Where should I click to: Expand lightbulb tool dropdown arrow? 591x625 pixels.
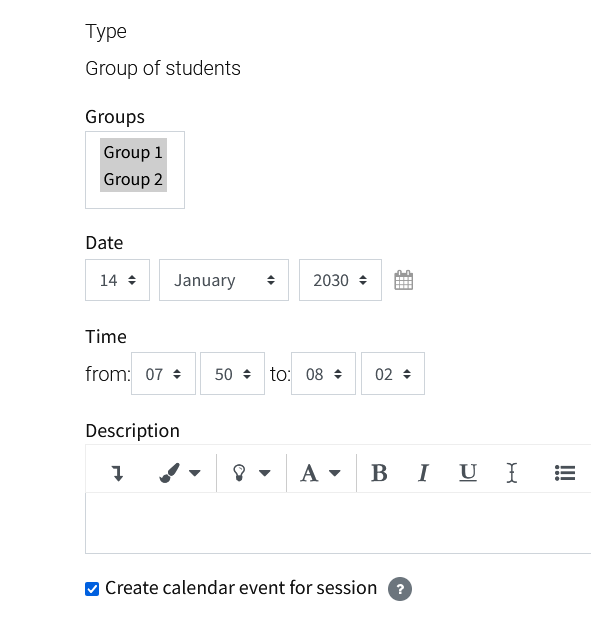tap(265, 473)
